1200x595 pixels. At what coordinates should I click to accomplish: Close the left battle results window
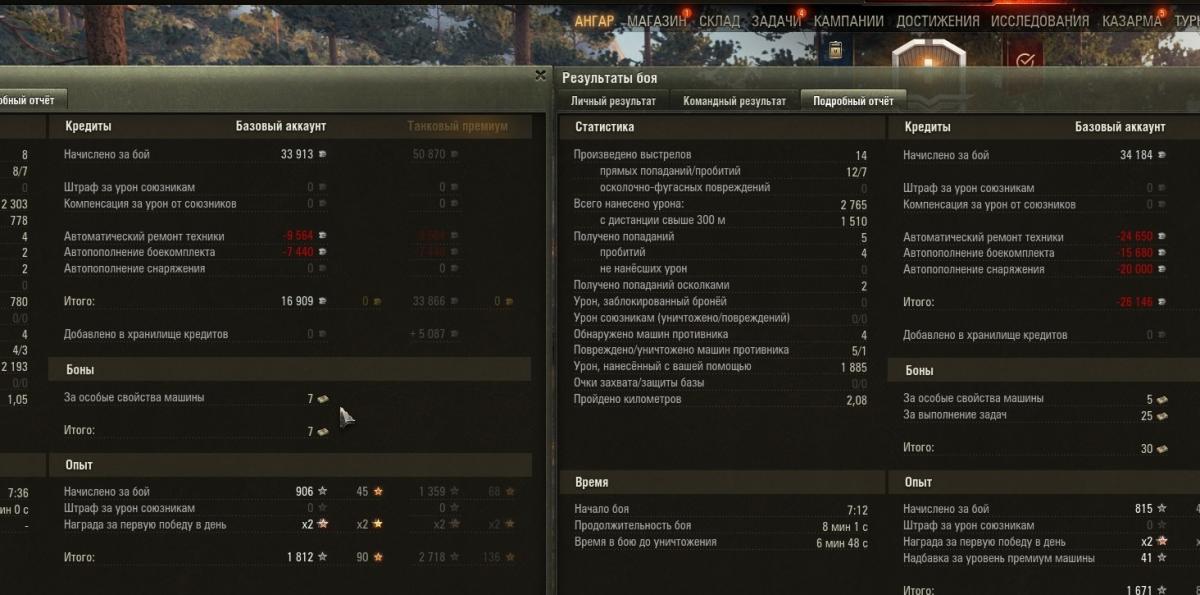pyautogui.click(x=541, y=75)
